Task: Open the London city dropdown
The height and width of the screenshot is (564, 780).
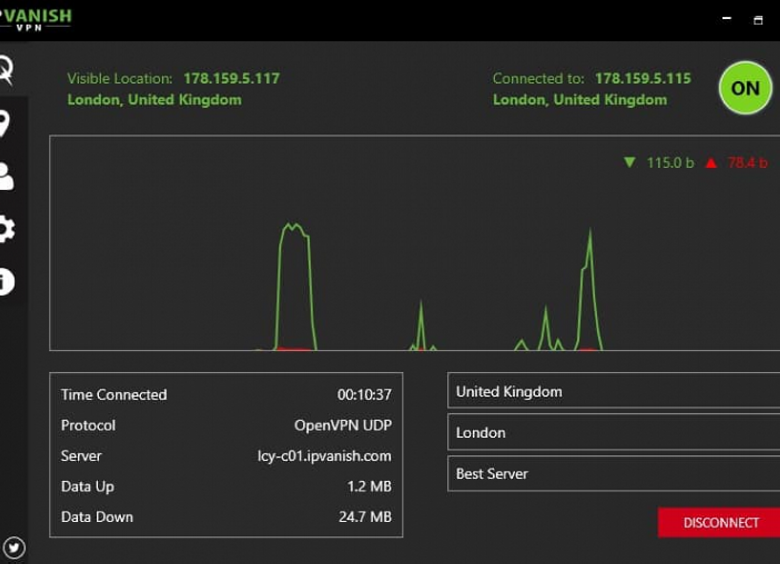Action: pyautogui.click(x=614, y=433)
